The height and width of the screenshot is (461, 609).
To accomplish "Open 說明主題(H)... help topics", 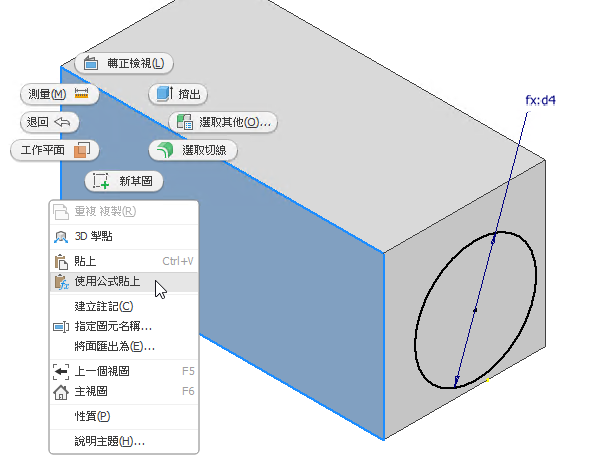I will (124, 441).
